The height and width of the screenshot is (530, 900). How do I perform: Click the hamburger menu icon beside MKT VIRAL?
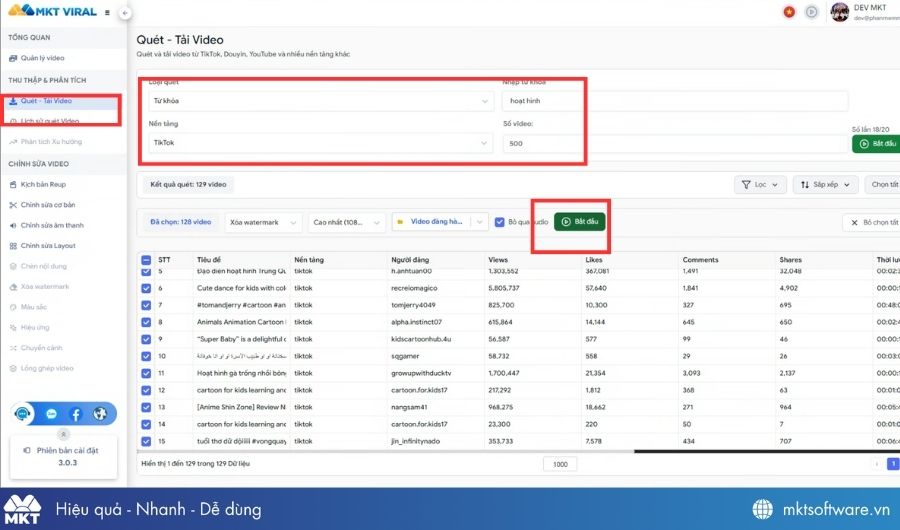point(107,12)
